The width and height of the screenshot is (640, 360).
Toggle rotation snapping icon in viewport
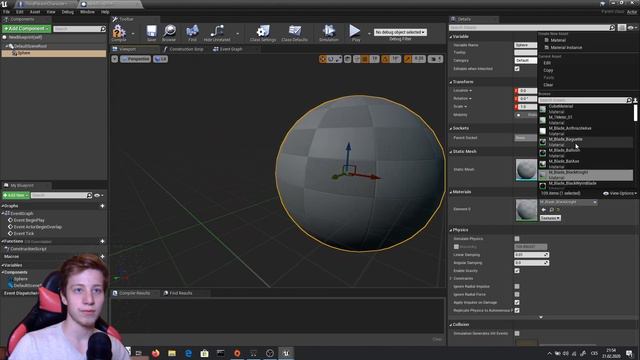pyautogui.click(x=385, y=59)
